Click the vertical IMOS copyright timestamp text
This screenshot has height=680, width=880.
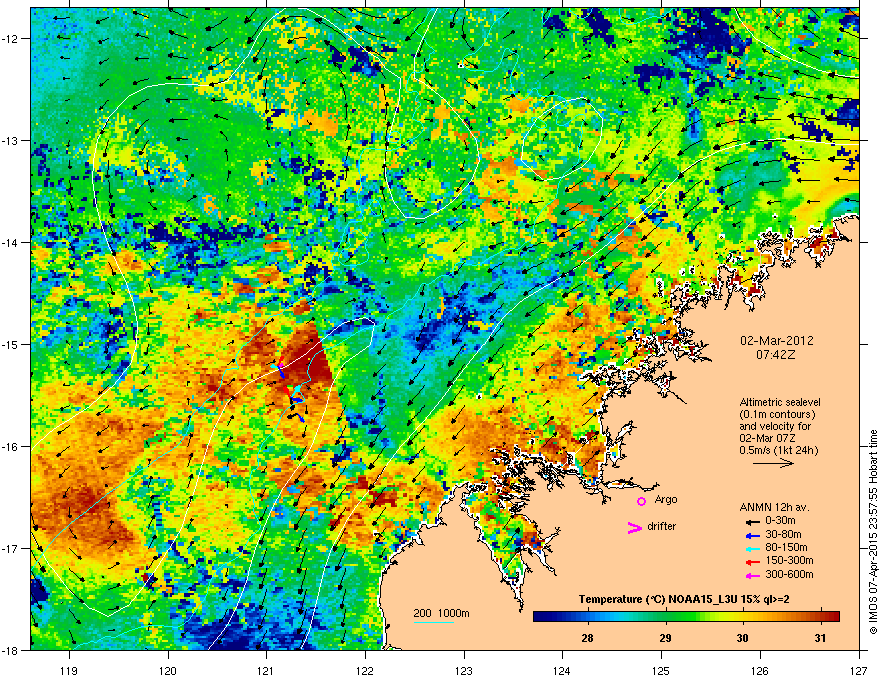[x=873, y=532]
